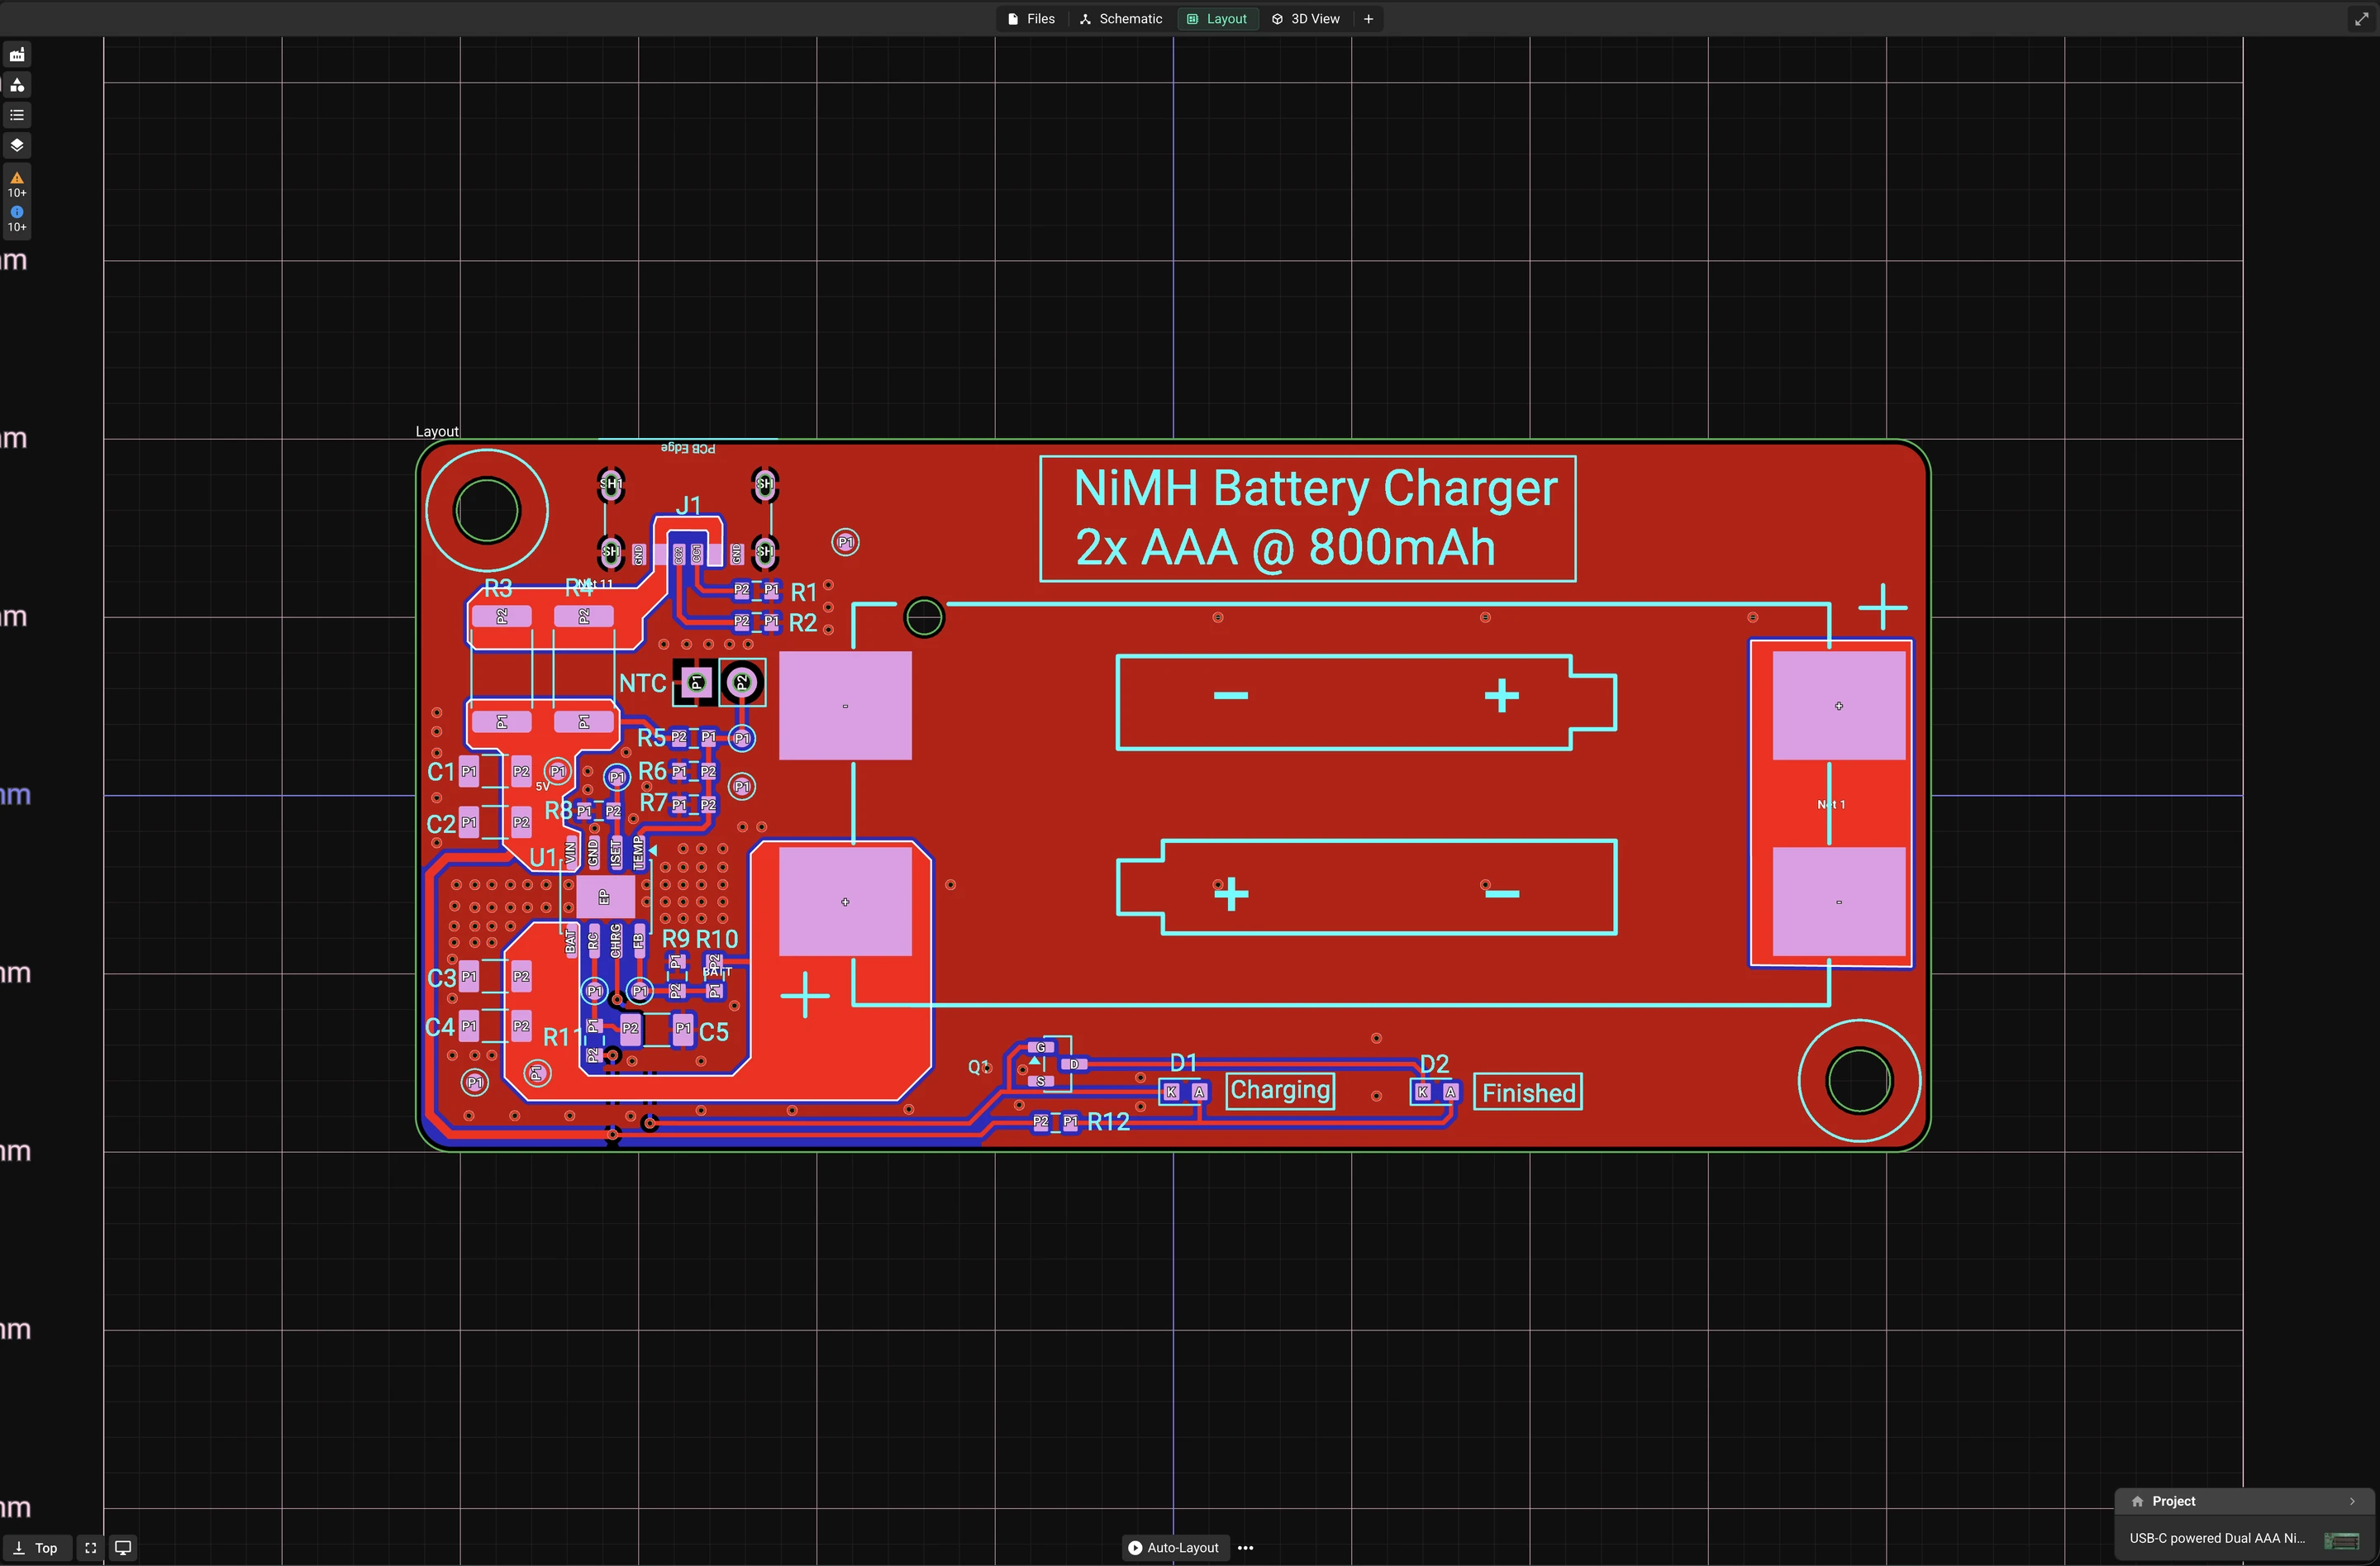
Task: Select capacitor C4 designator
Action: pos(440,1027)
